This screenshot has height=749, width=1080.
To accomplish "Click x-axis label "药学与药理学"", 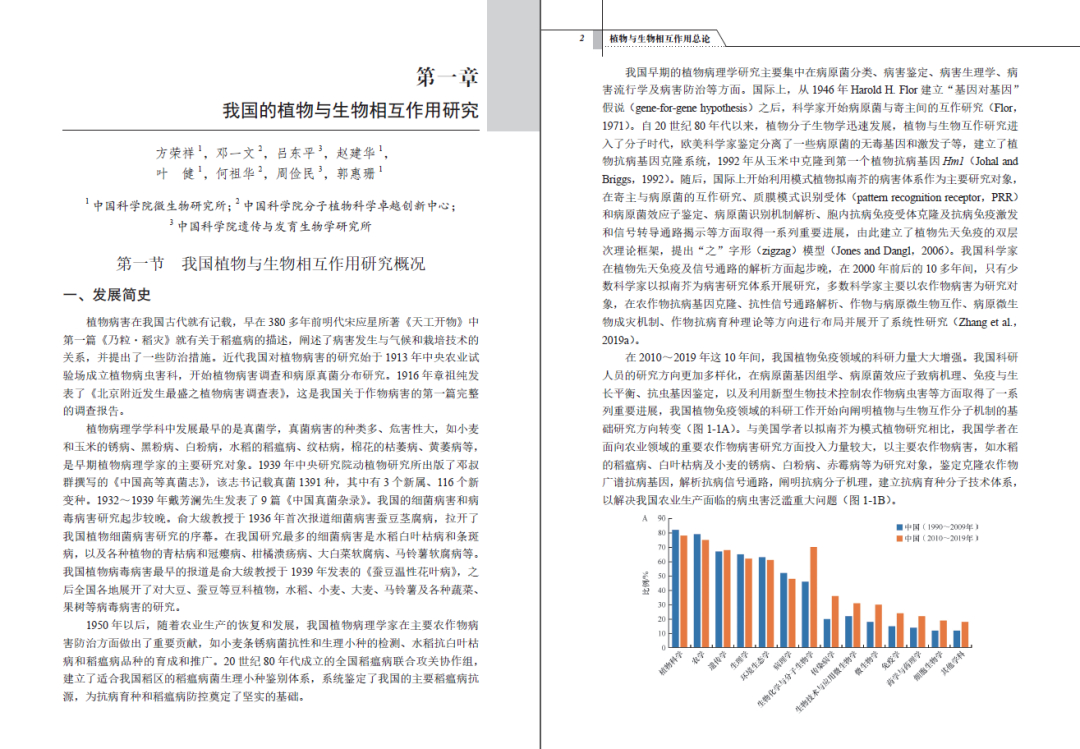I will 904,667.
